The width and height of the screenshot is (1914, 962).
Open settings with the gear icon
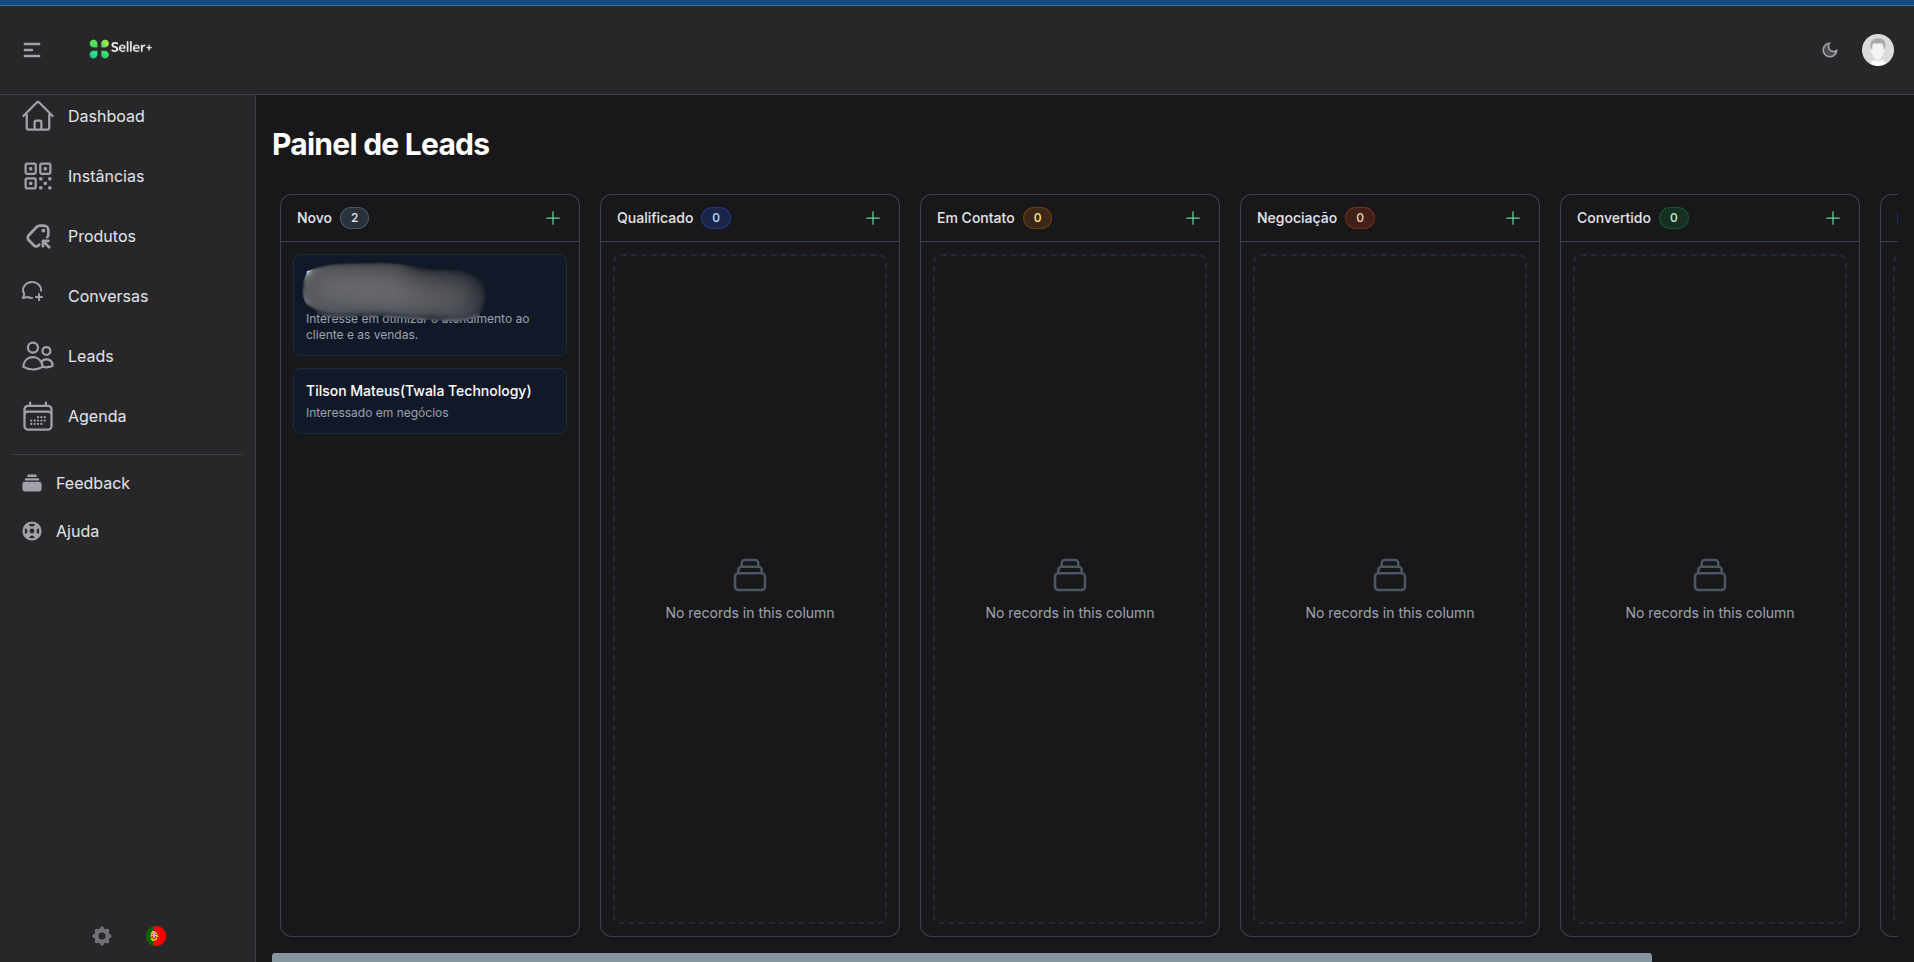102,936
